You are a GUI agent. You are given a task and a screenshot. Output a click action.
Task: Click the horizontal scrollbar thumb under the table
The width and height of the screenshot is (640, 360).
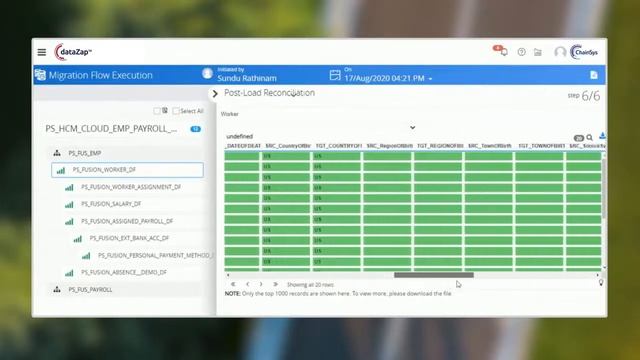[434, 275]
